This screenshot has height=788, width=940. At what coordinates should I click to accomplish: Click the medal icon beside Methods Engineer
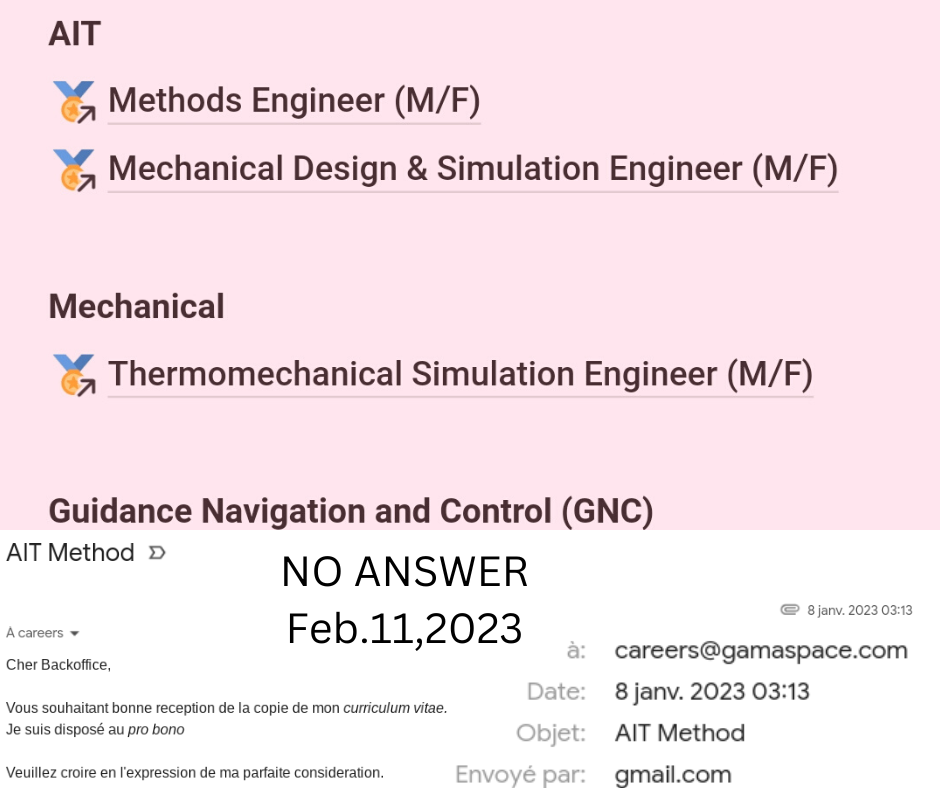(x=74, y=101)
